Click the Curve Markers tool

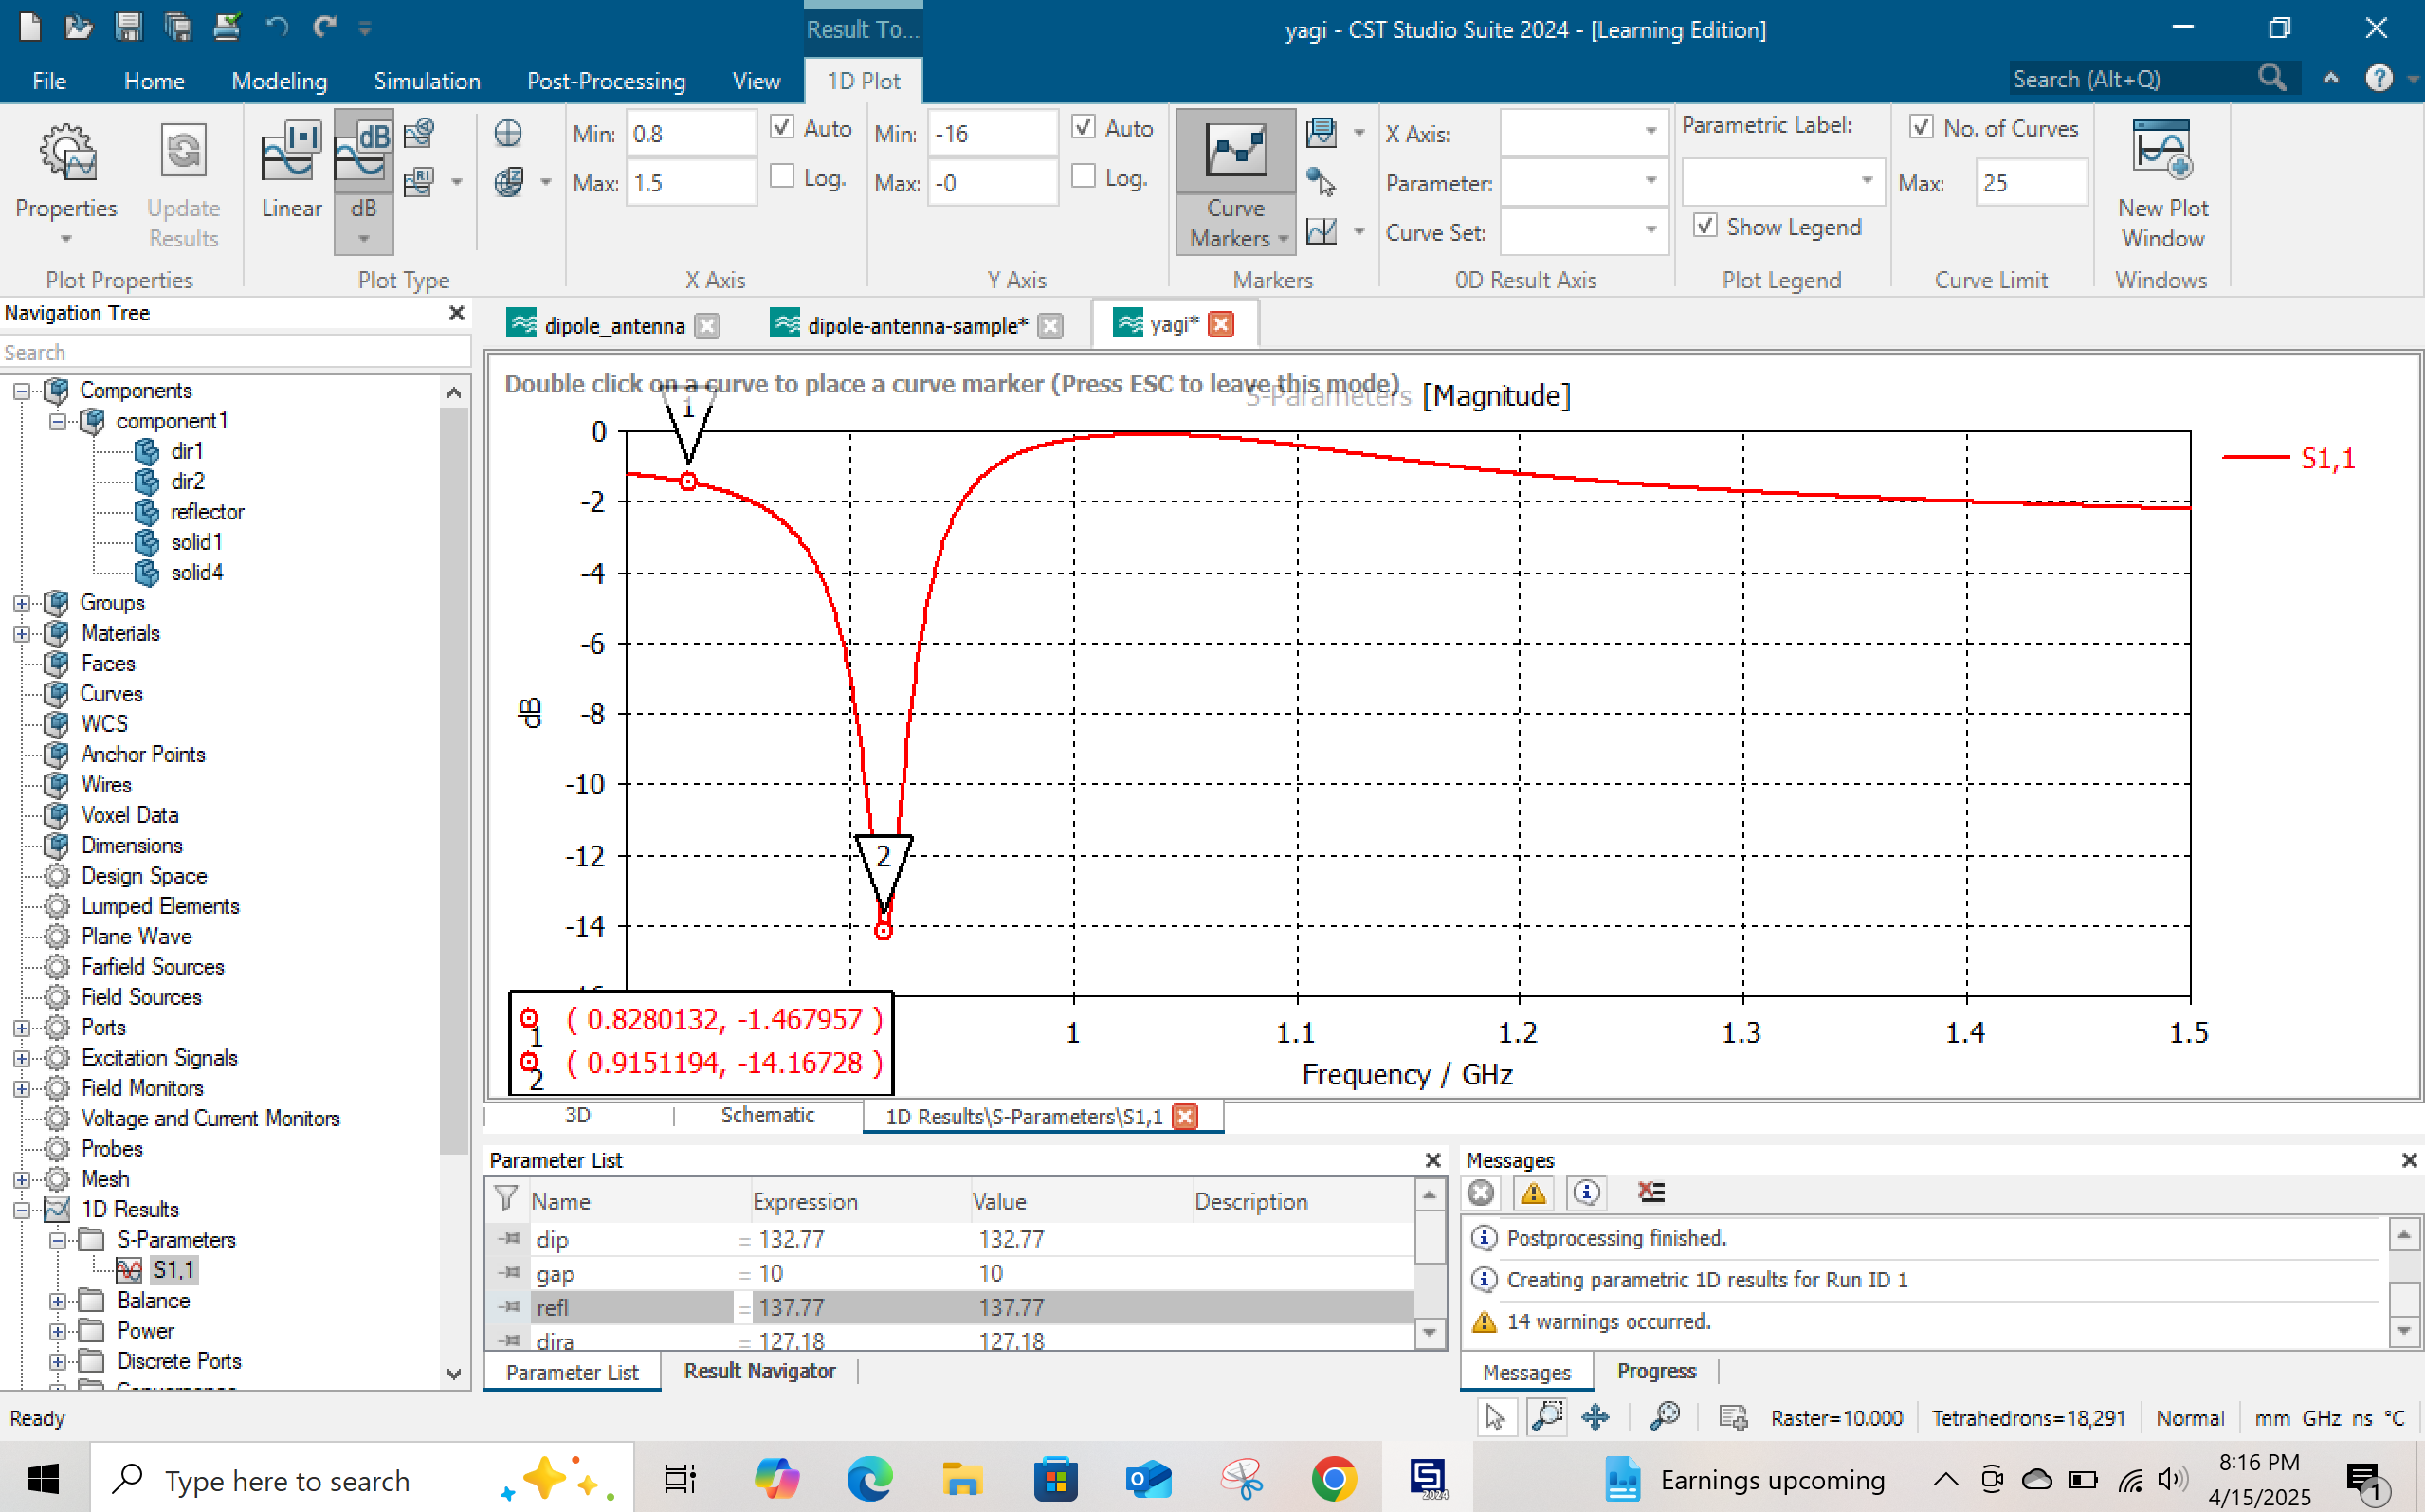[1236, 152]
